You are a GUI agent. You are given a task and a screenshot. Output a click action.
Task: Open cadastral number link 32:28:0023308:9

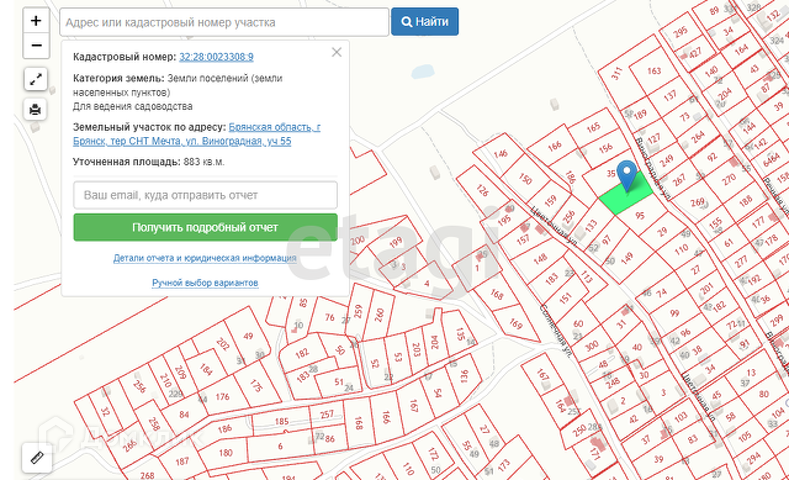216,58
